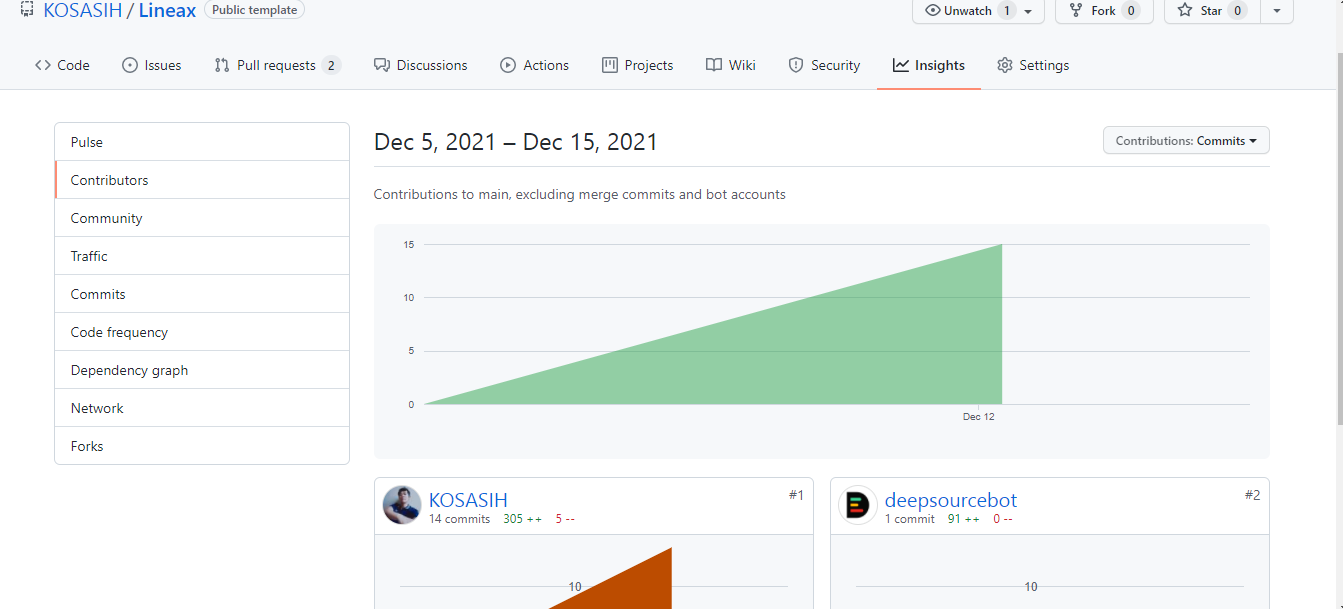The width and height of the screenshot is (1343, 609).
Task: Click the Actions play icon
Action: coord(508,65)
